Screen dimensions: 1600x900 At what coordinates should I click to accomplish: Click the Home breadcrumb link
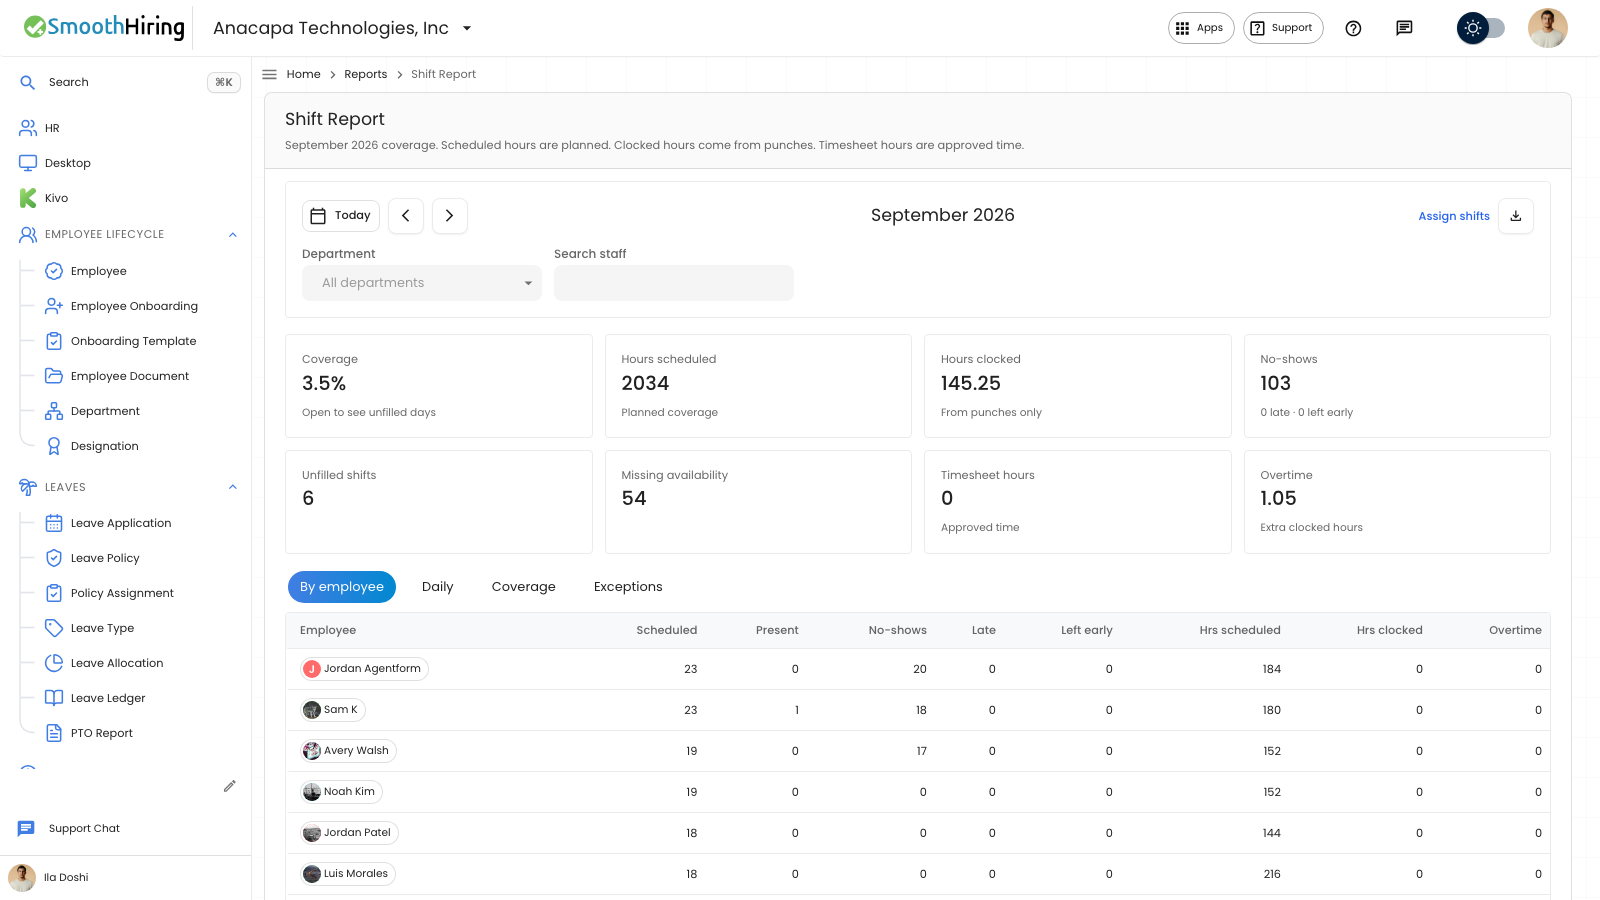(x=303, y=74)
